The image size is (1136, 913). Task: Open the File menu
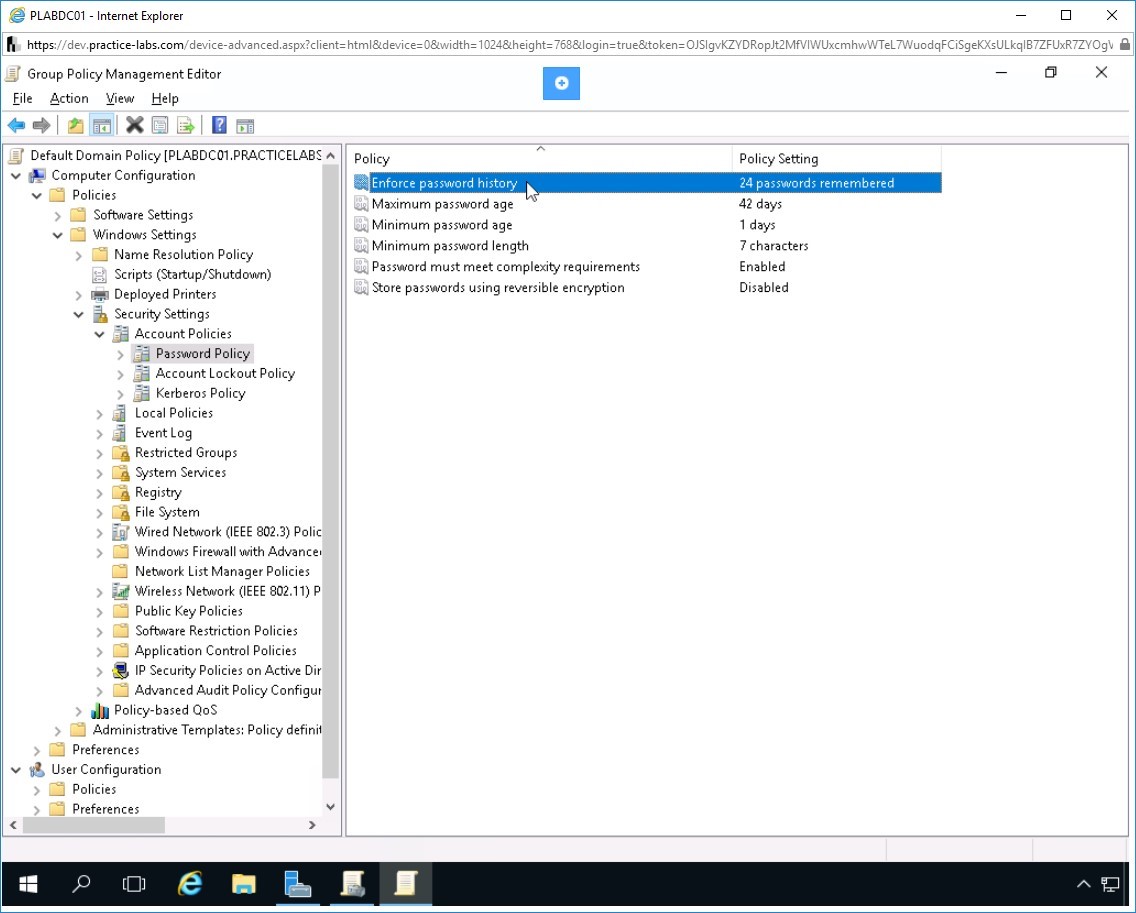[22, 99]
